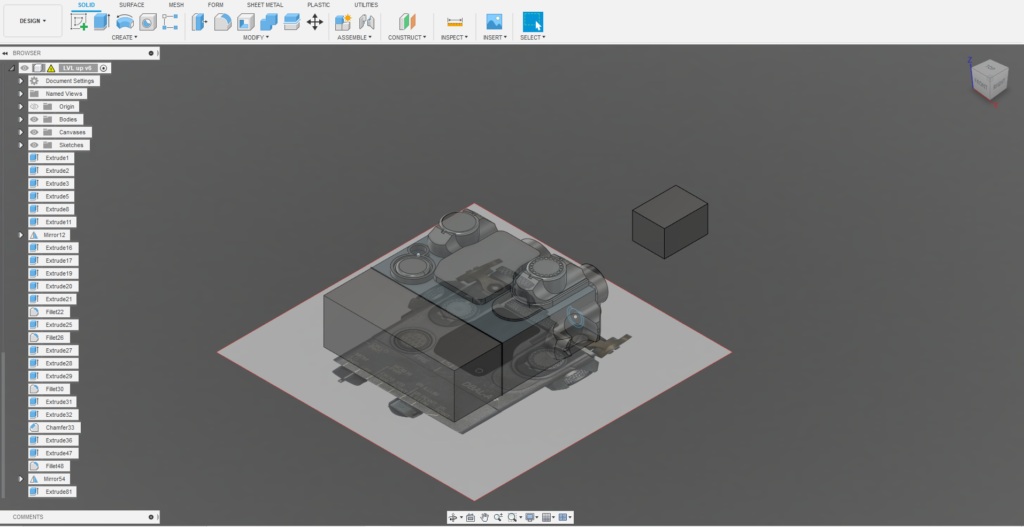Click the Insert image icon

tap(494, 22)
